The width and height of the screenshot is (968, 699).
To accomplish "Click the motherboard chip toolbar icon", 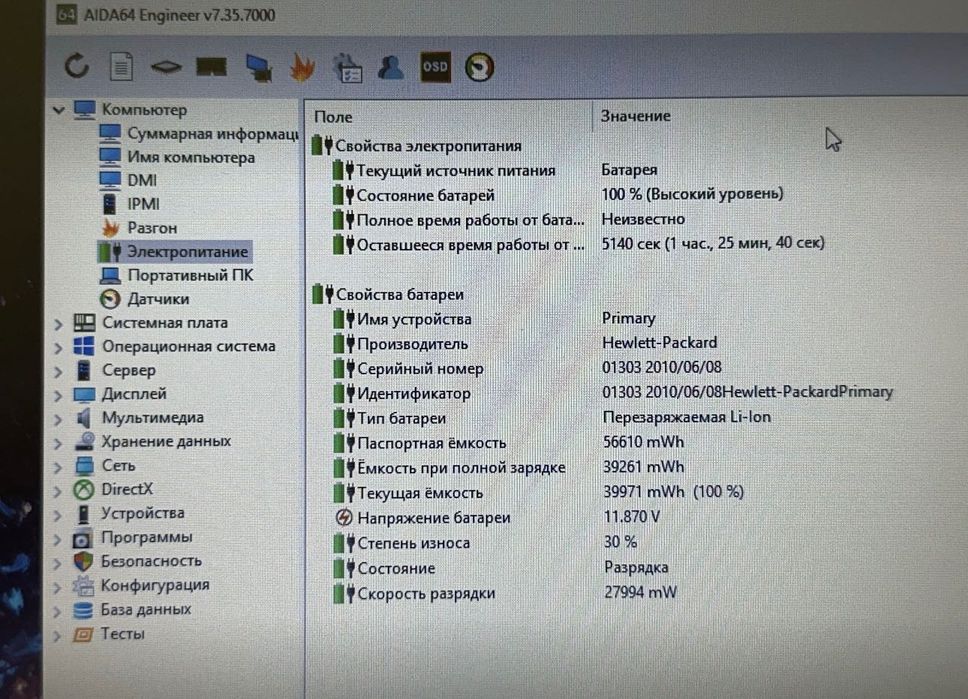I will coord(166,66).
